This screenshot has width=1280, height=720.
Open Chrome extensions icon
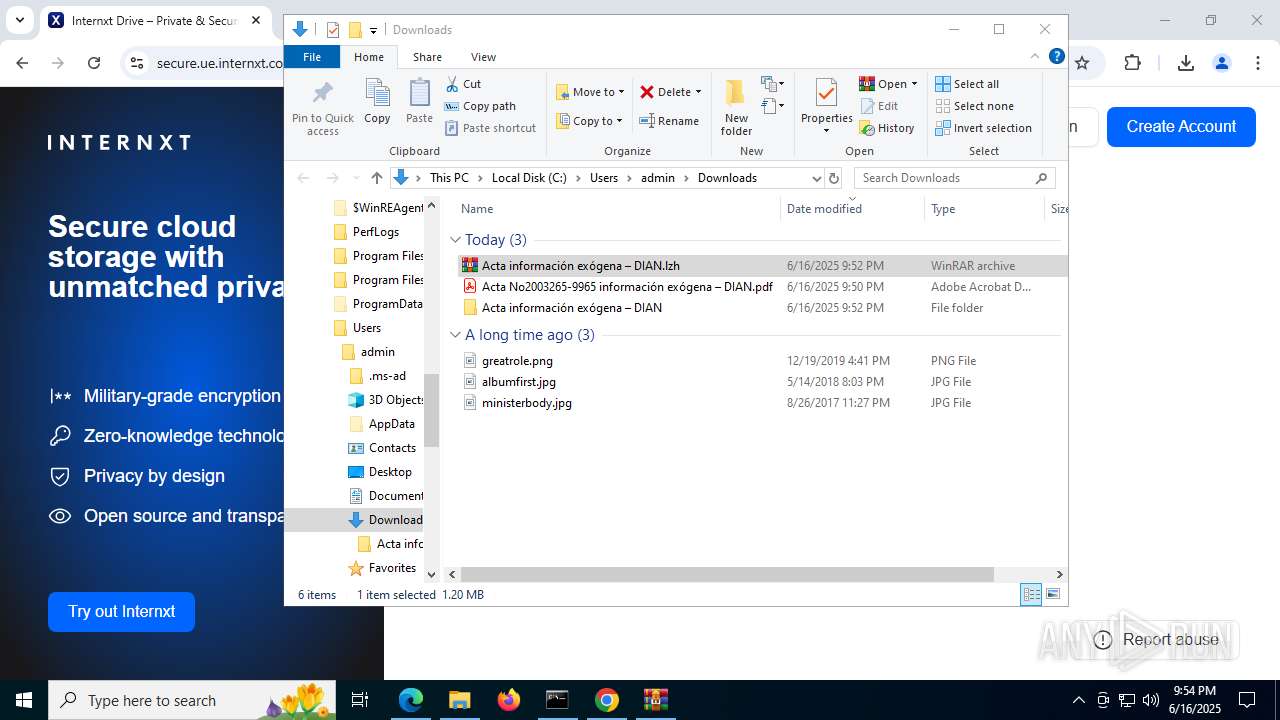pos(1132,63)
